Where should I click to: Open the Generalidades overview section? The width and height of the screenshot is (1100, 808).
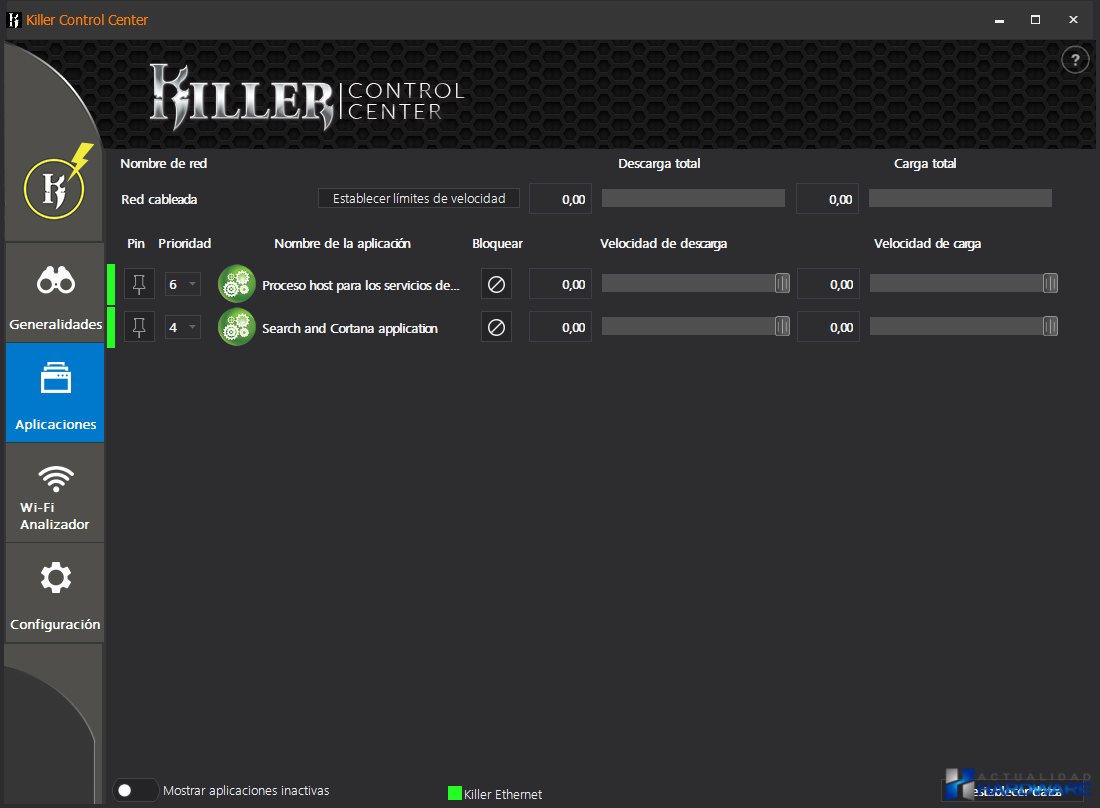pos(55,293)
